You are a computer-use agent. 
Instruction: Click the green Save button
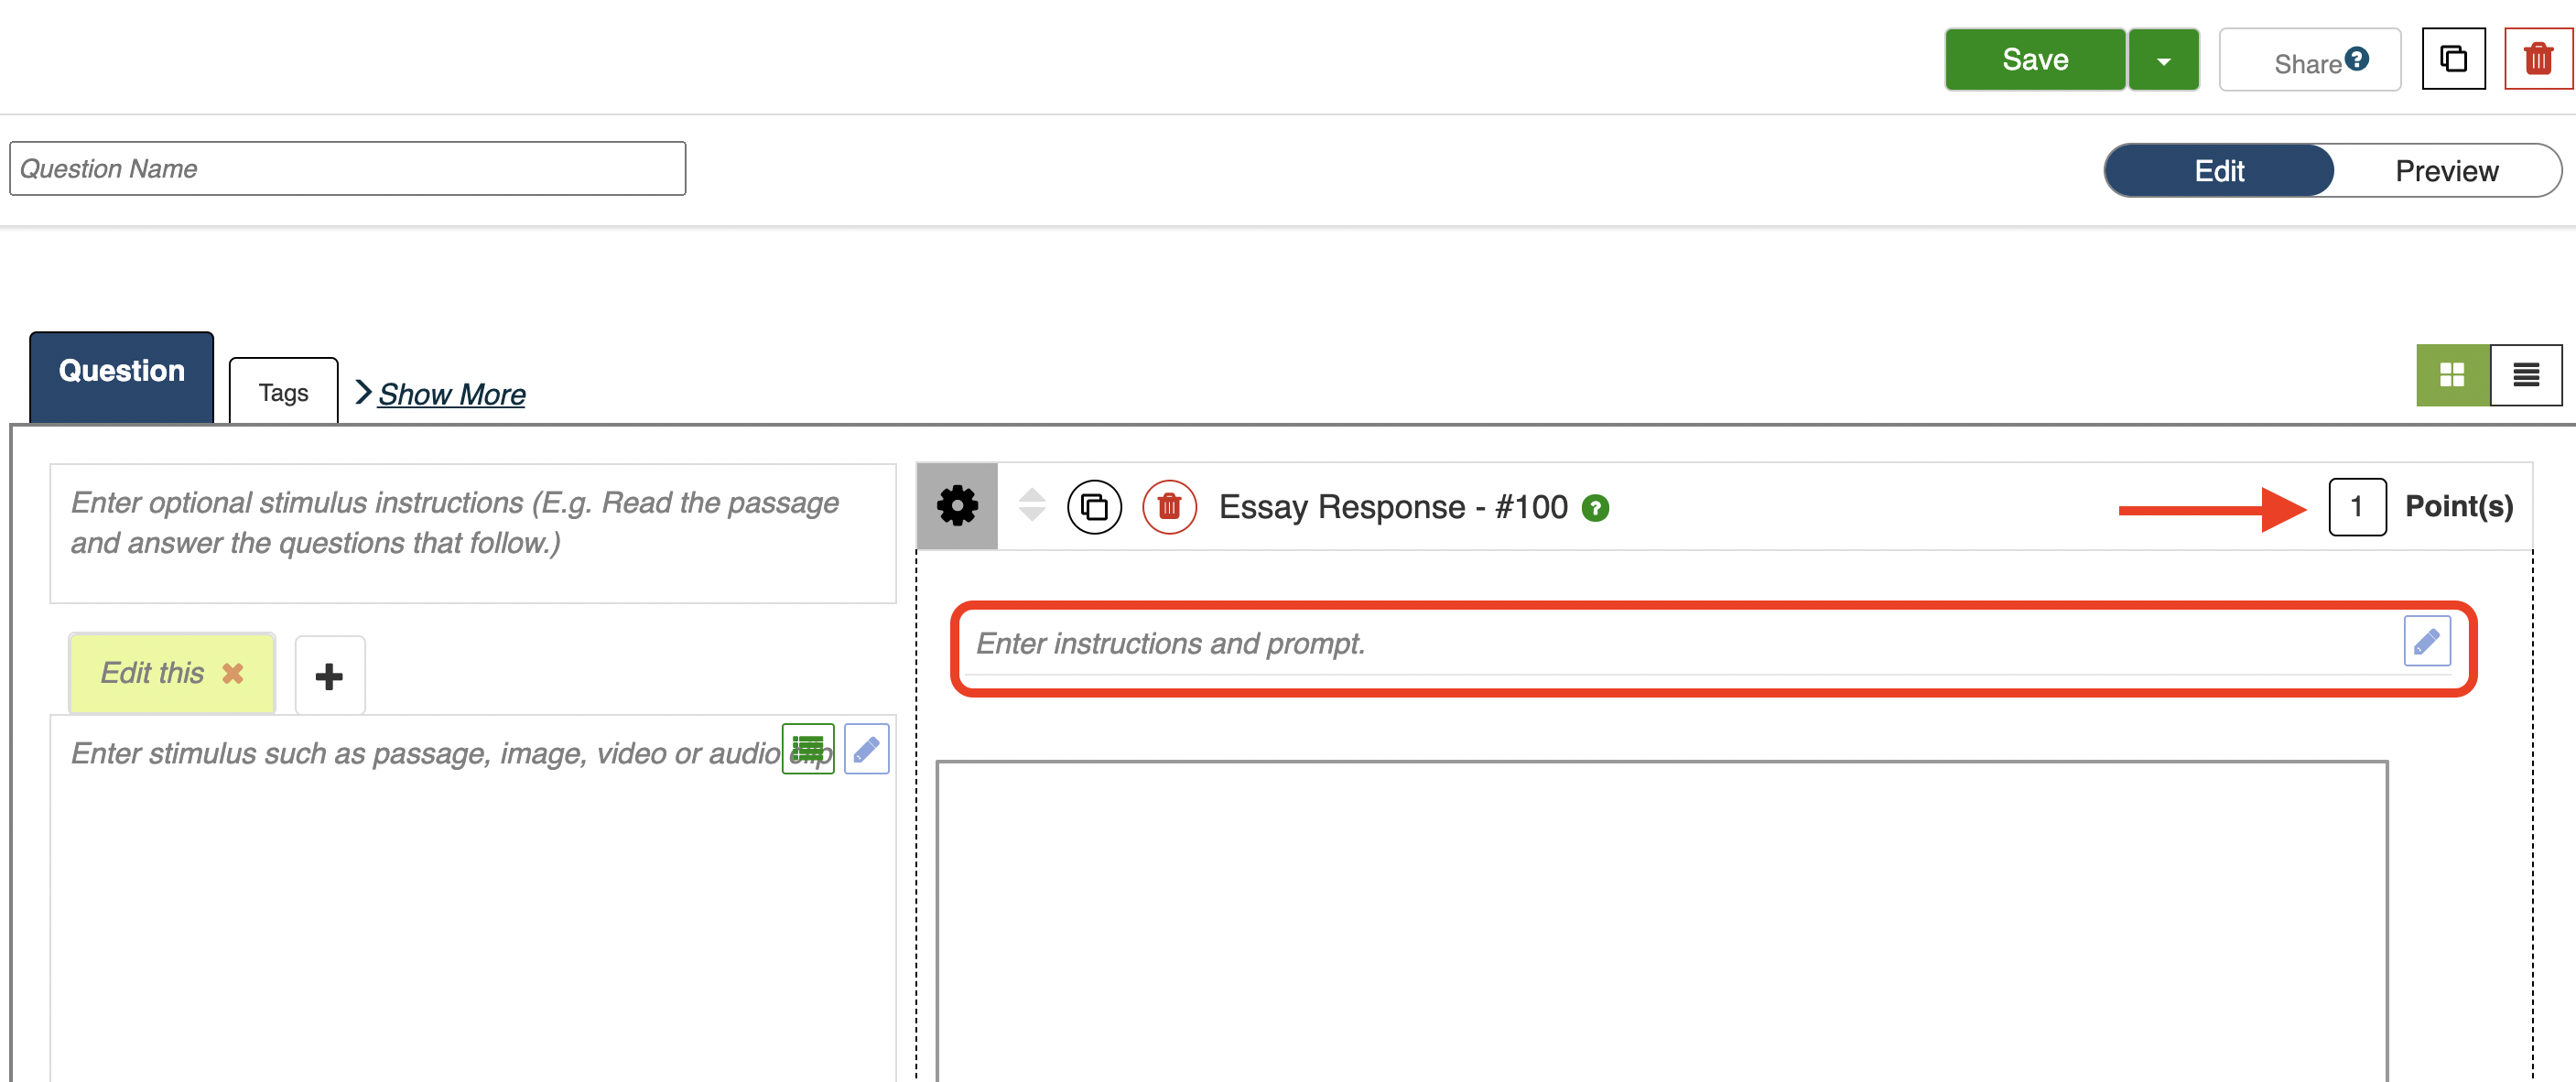point(2034,60)
